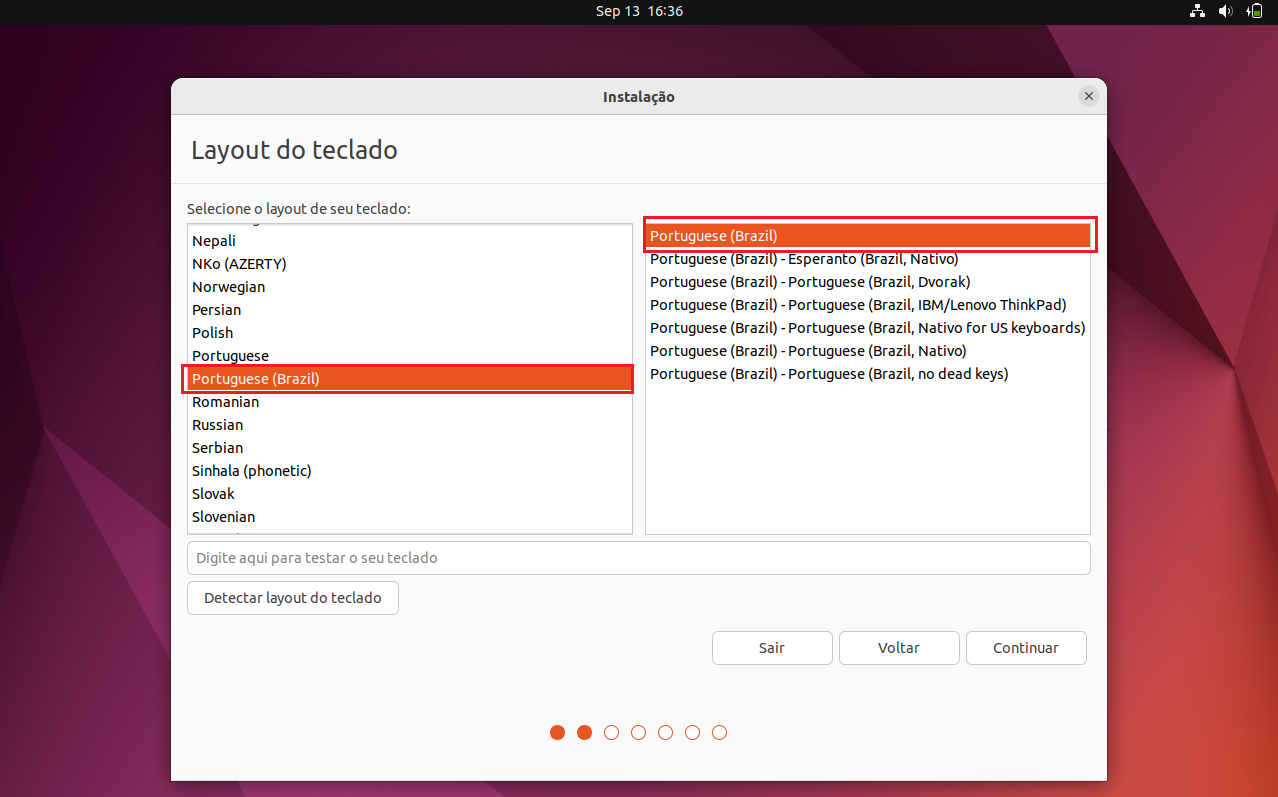Select the IBM/Lenovo ThinkPad variant
The width and height of the screenshot is (1278, 797).
pyautogui.click(x=868, y=305)
